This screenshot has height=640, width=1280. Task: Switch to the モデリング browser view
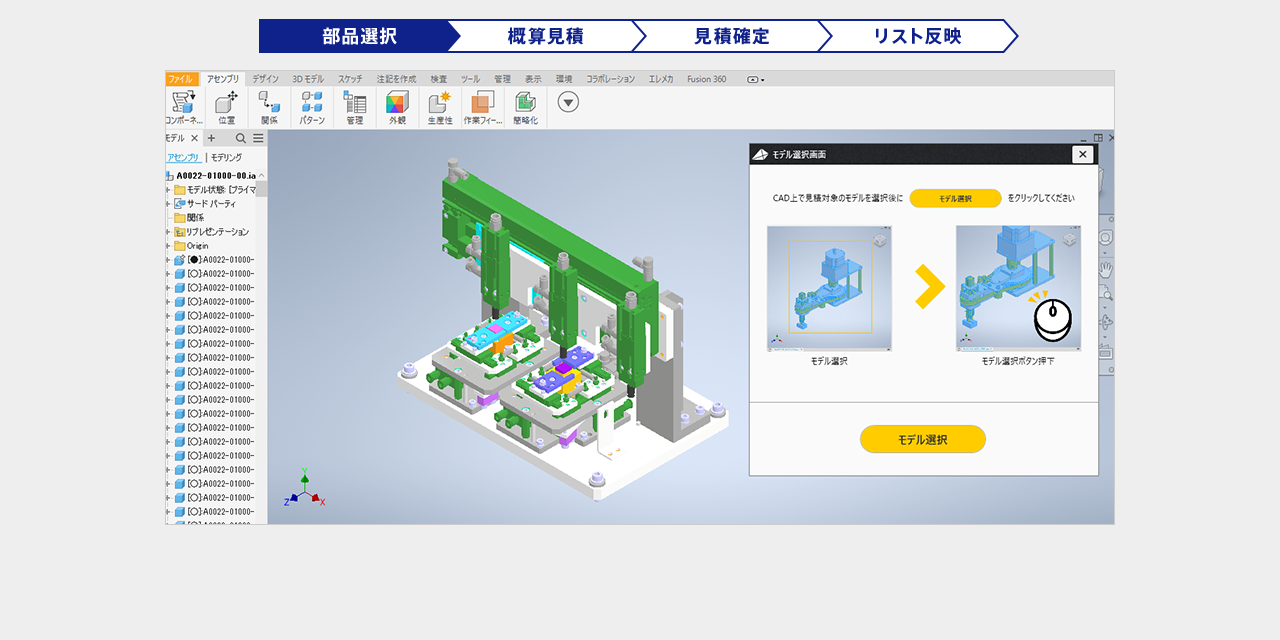226,158
